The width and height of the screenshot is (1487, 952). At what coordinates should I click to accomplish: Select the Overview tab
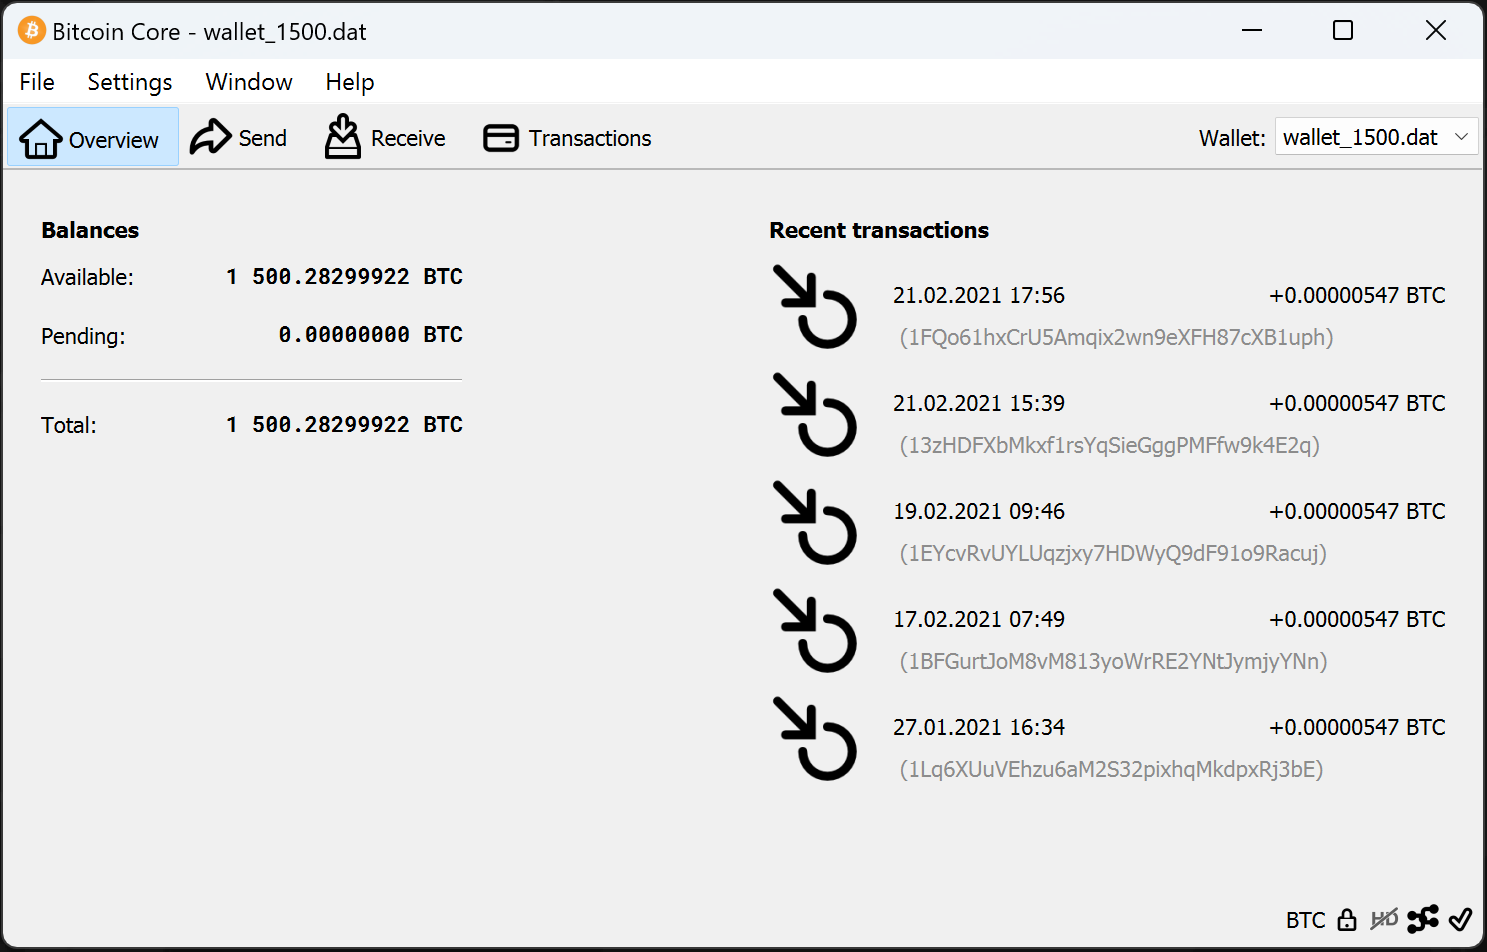pyautogui.click(x=92, y=138)
